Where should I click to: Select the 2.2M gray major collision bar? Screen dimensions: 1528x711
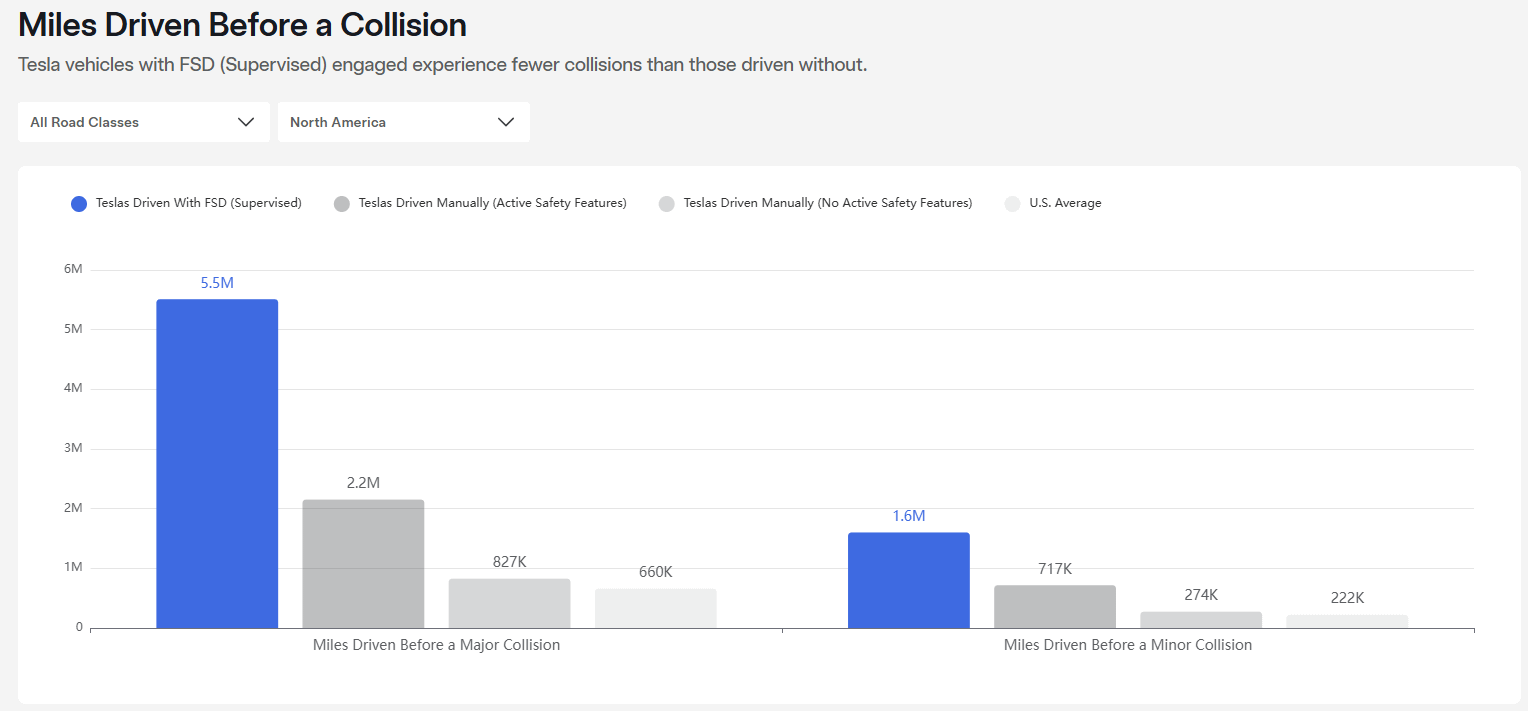point(364,564)
